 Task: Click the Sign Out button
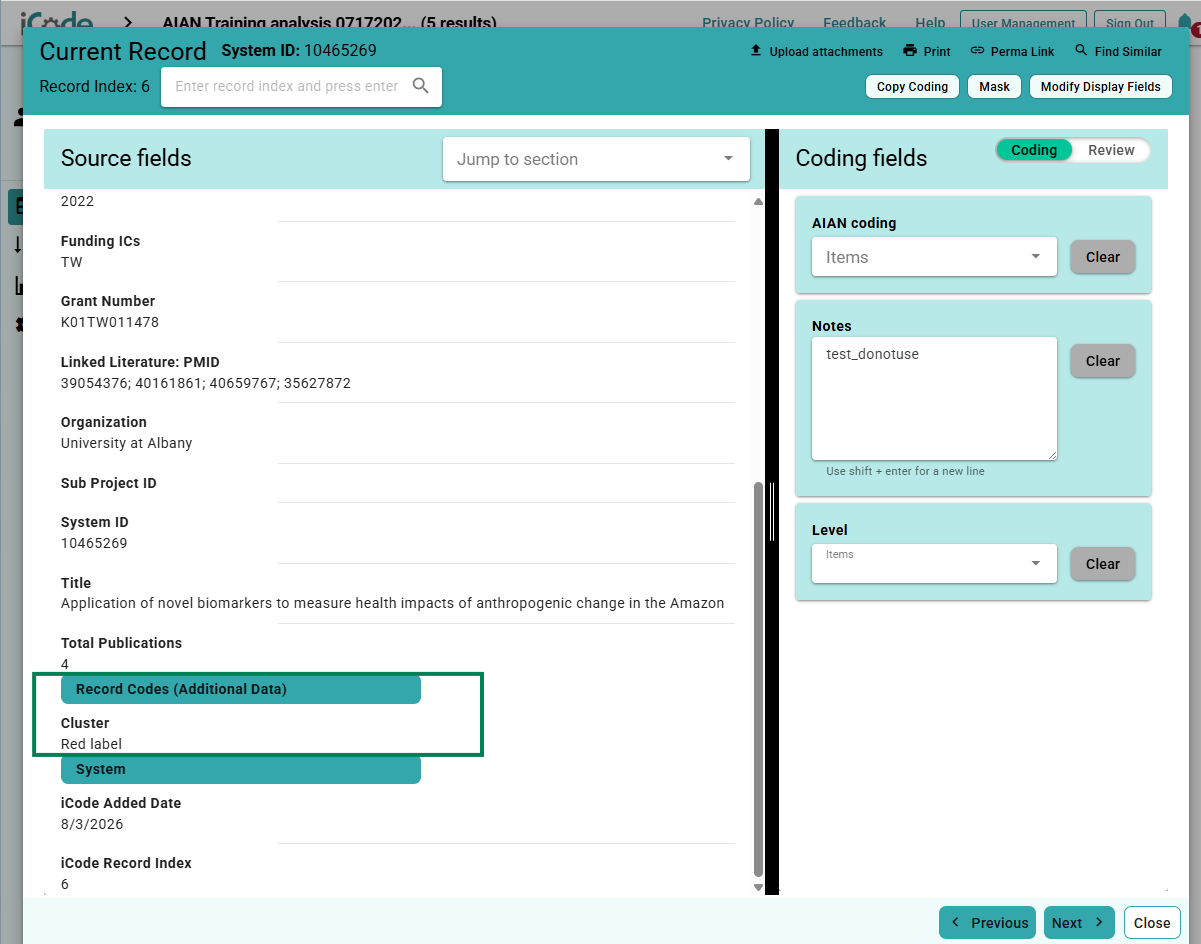point(1129,22)
